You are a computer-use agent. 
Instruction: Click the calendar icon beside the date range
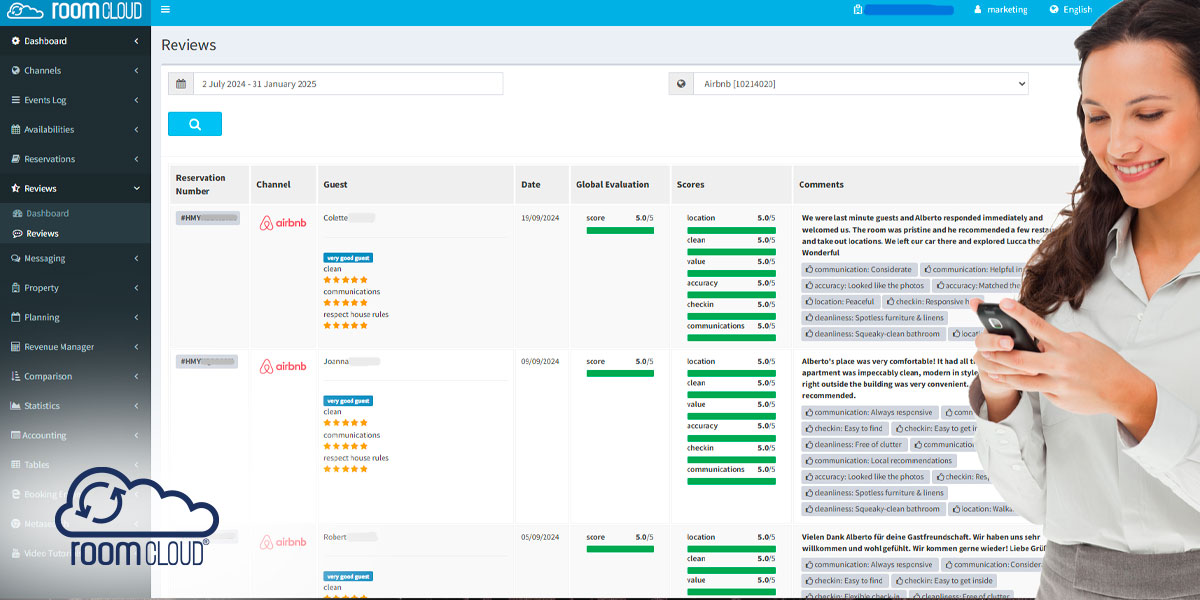point(181,84)
